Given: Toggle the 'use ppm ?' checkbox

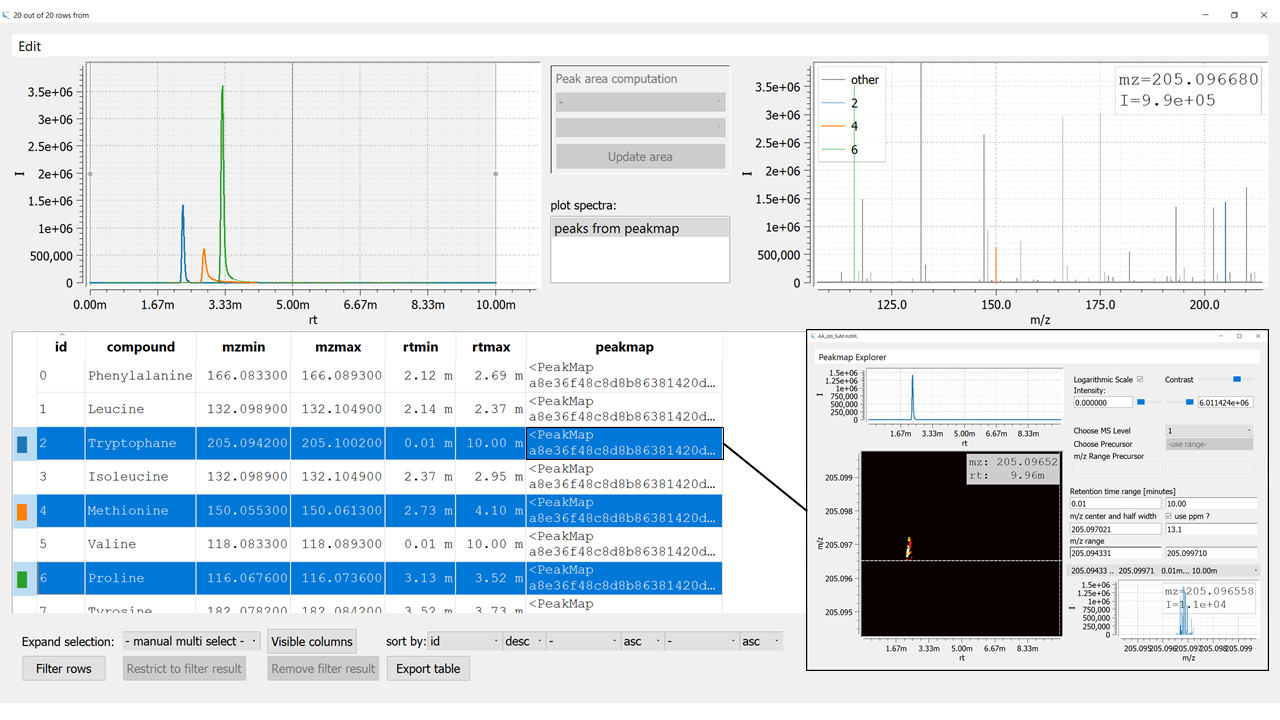Looking at the screenshot, I should click(x=1169, y=516).
